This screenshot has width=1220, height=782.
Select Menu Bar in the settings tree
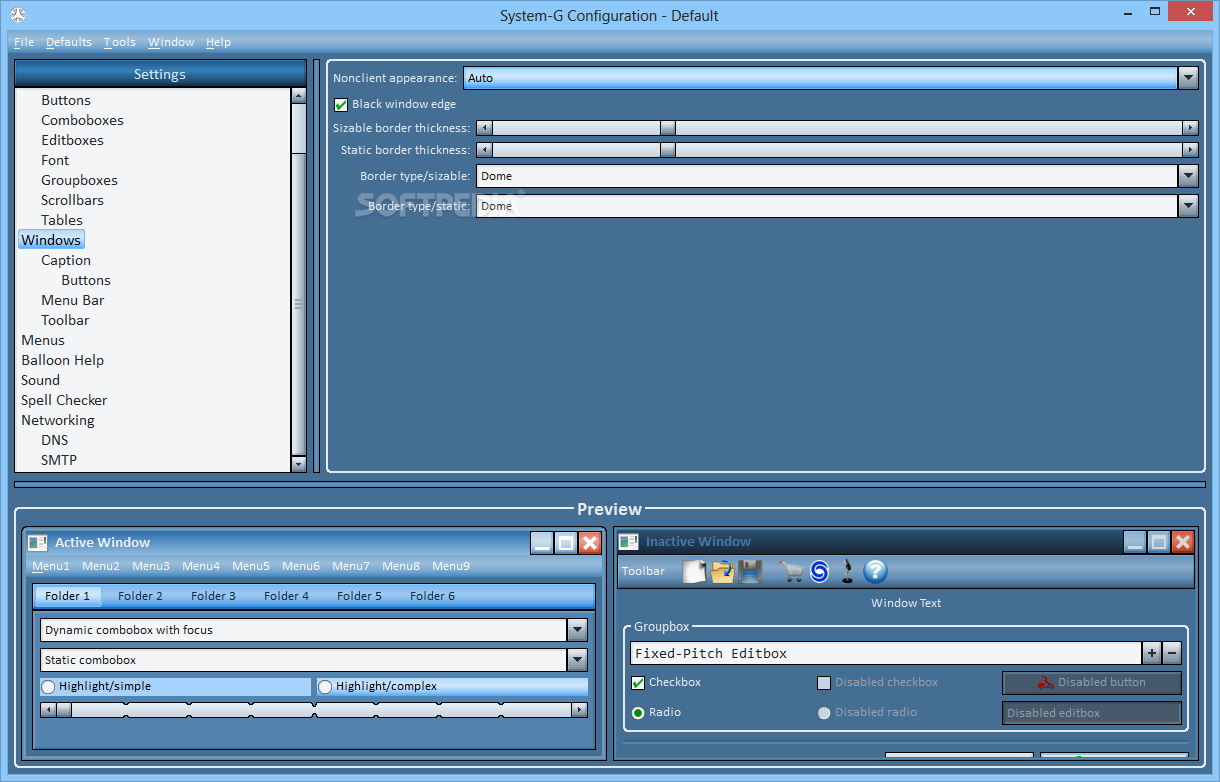72,300
